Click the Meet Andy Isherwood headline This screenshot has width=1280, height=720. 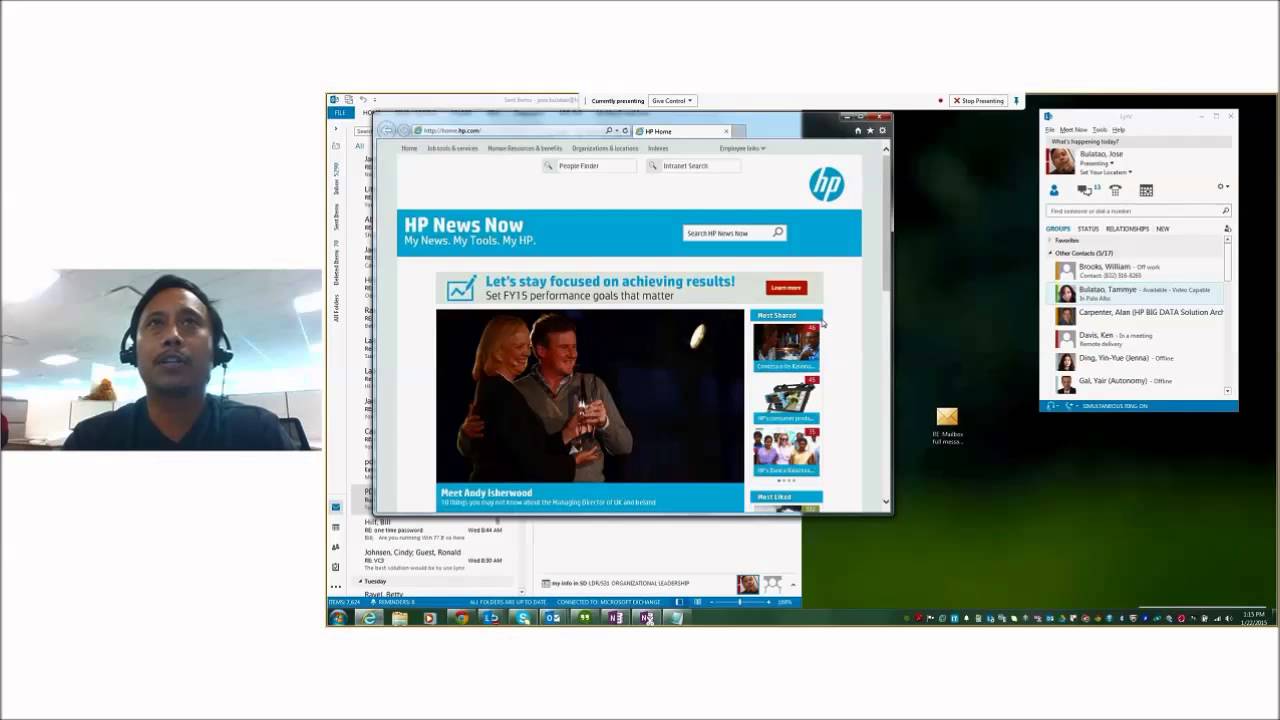(x=487, y=492)
